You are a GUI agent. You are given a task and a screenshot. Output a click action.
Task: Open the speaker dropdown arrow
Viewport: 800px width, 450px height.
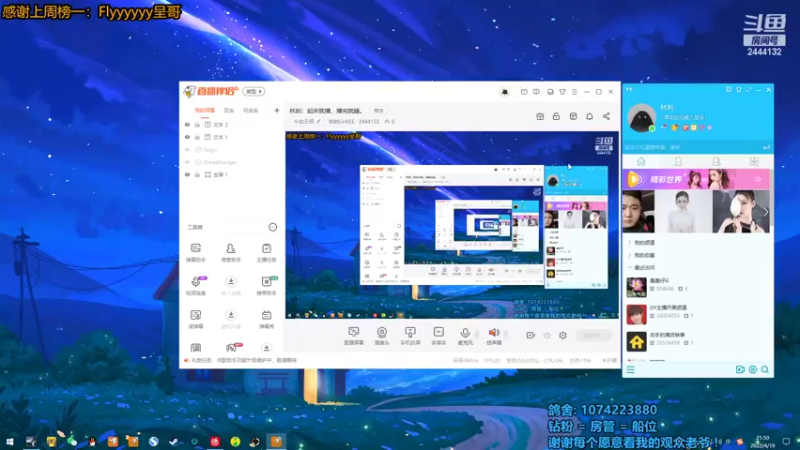tap(506, 335)
